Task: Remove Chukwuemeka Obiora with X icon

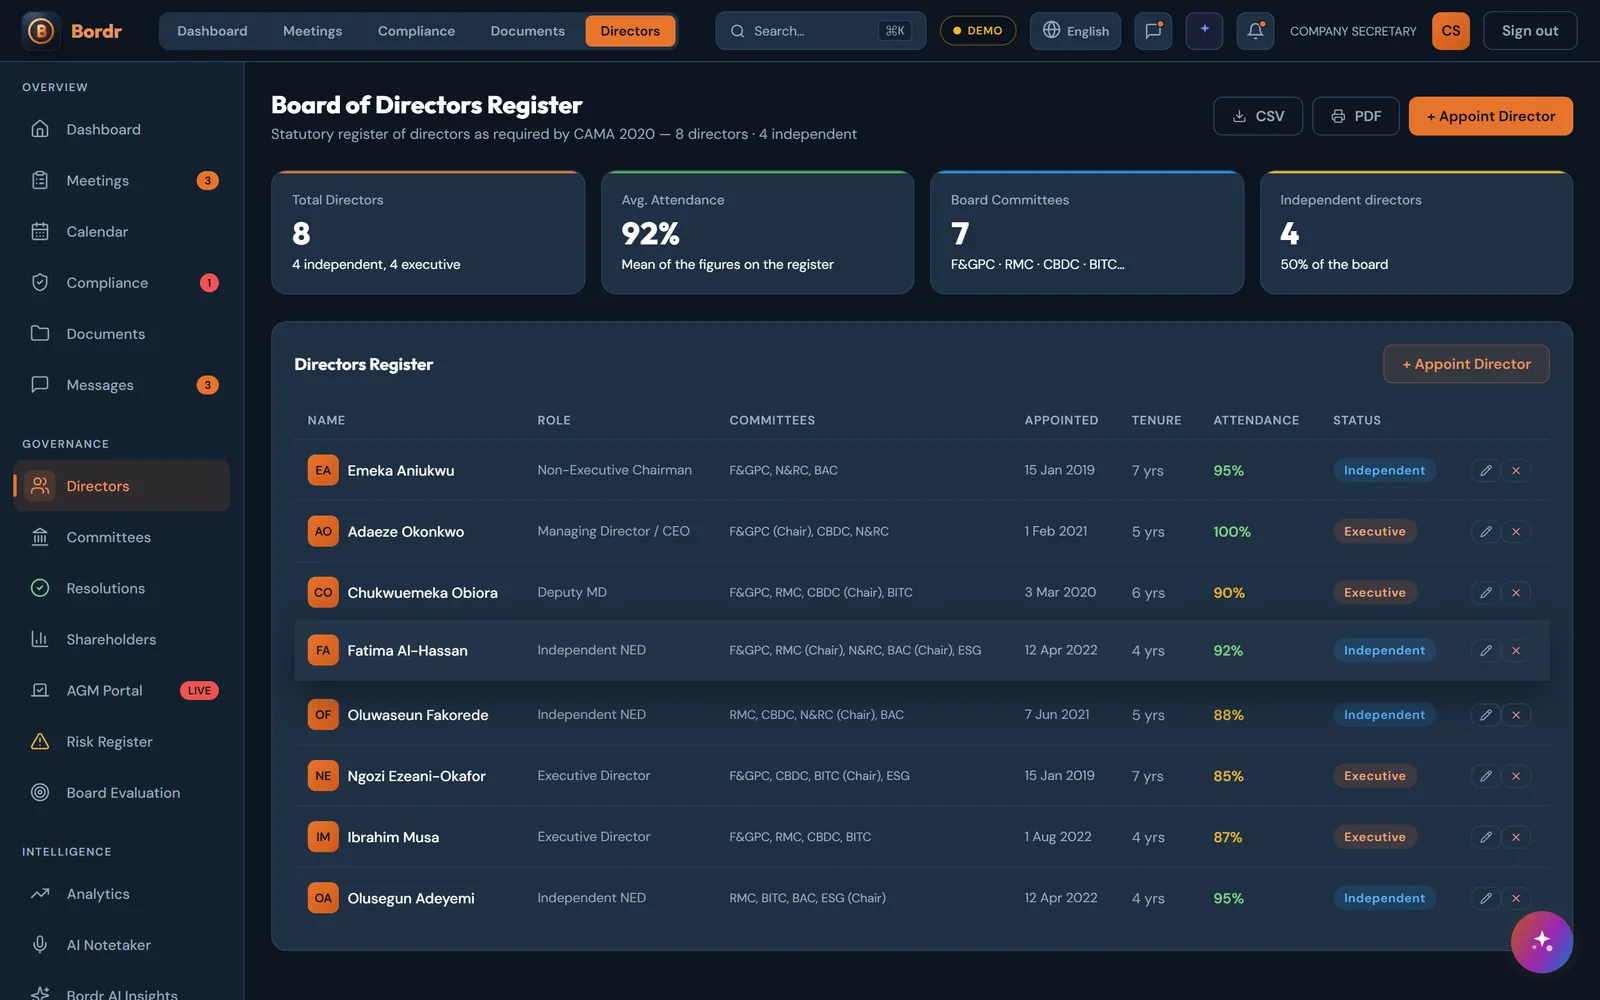Action: (x=1516, y=592)
